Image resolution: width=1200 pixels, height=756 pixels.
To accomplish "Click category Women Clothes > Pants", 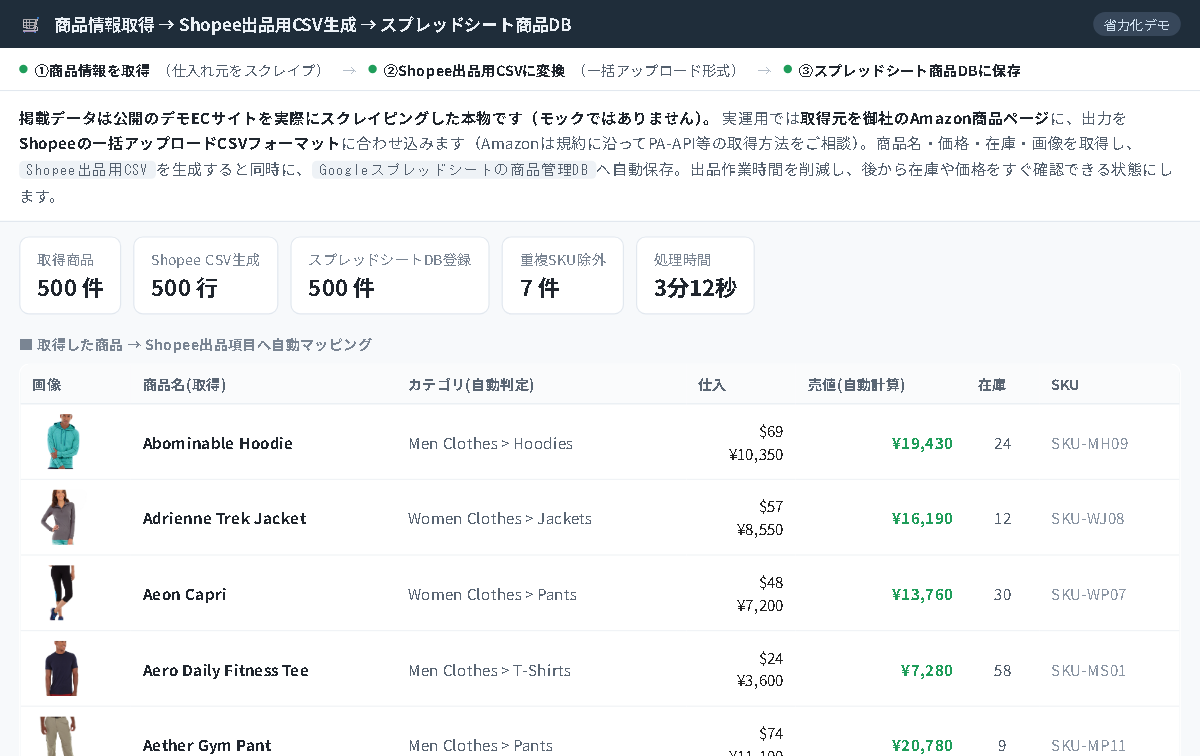I will pyautogui.click(x=493, y=594).
